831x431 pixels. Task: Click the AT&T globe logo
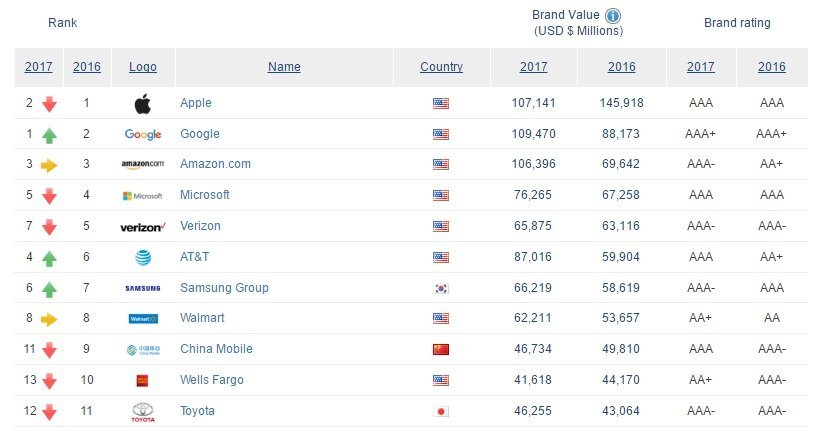(x=142, y=257)
